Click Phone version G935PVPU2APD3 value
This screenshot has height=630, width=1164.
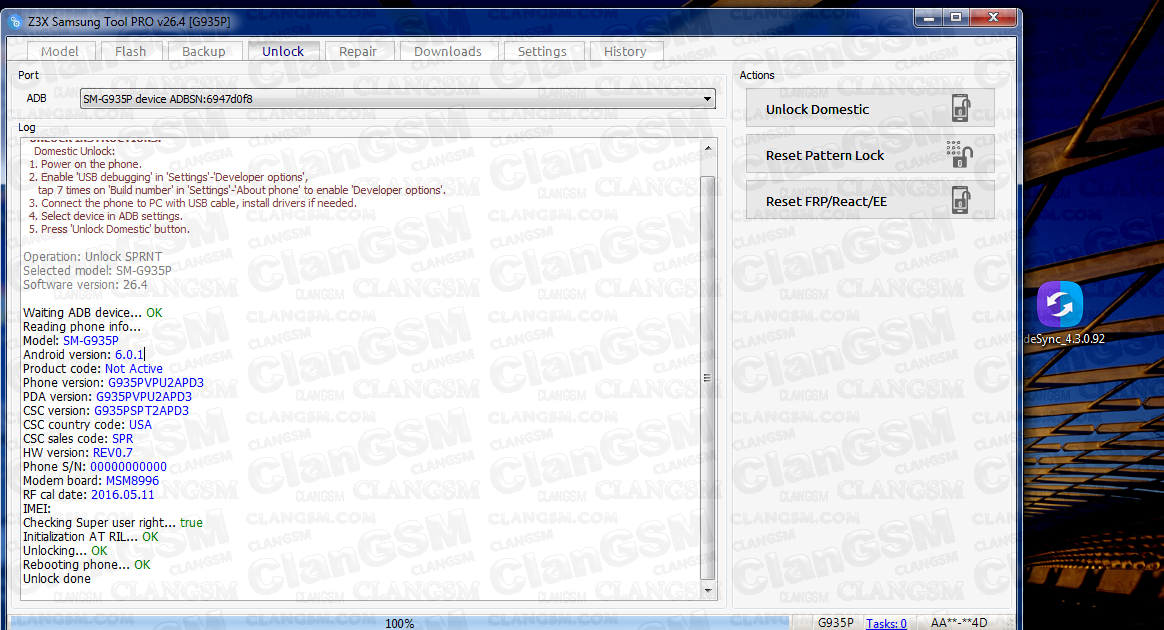(156, 383)
